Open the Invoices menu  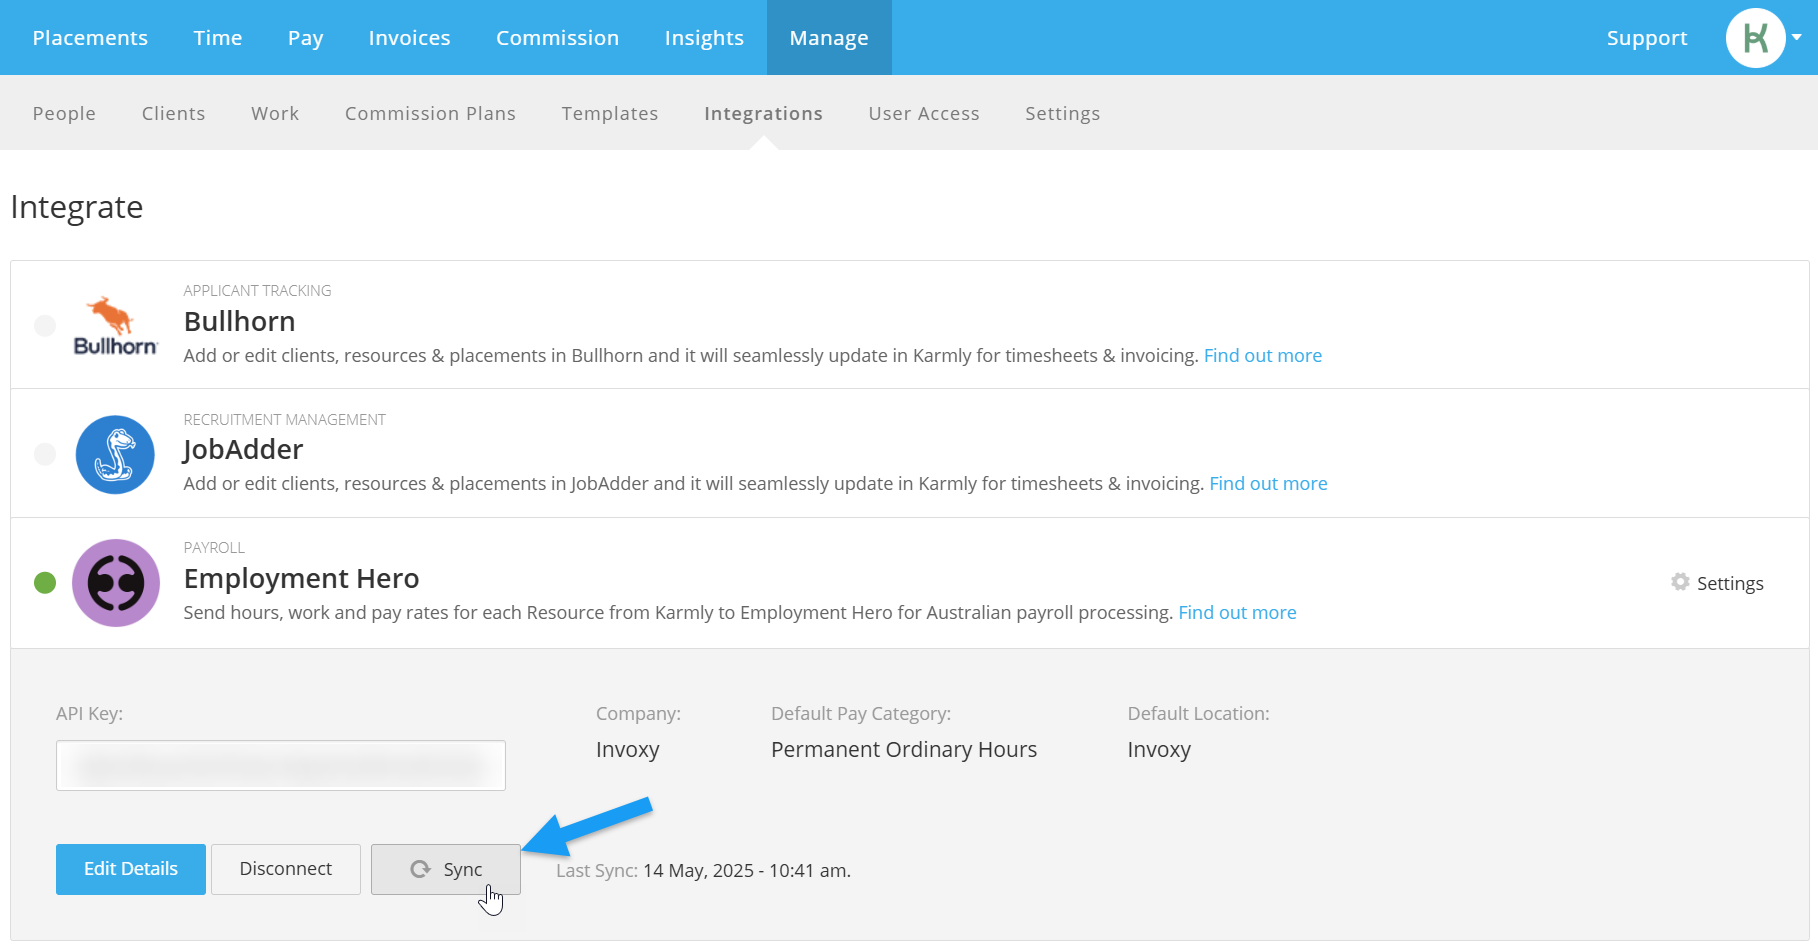point(409,38)
